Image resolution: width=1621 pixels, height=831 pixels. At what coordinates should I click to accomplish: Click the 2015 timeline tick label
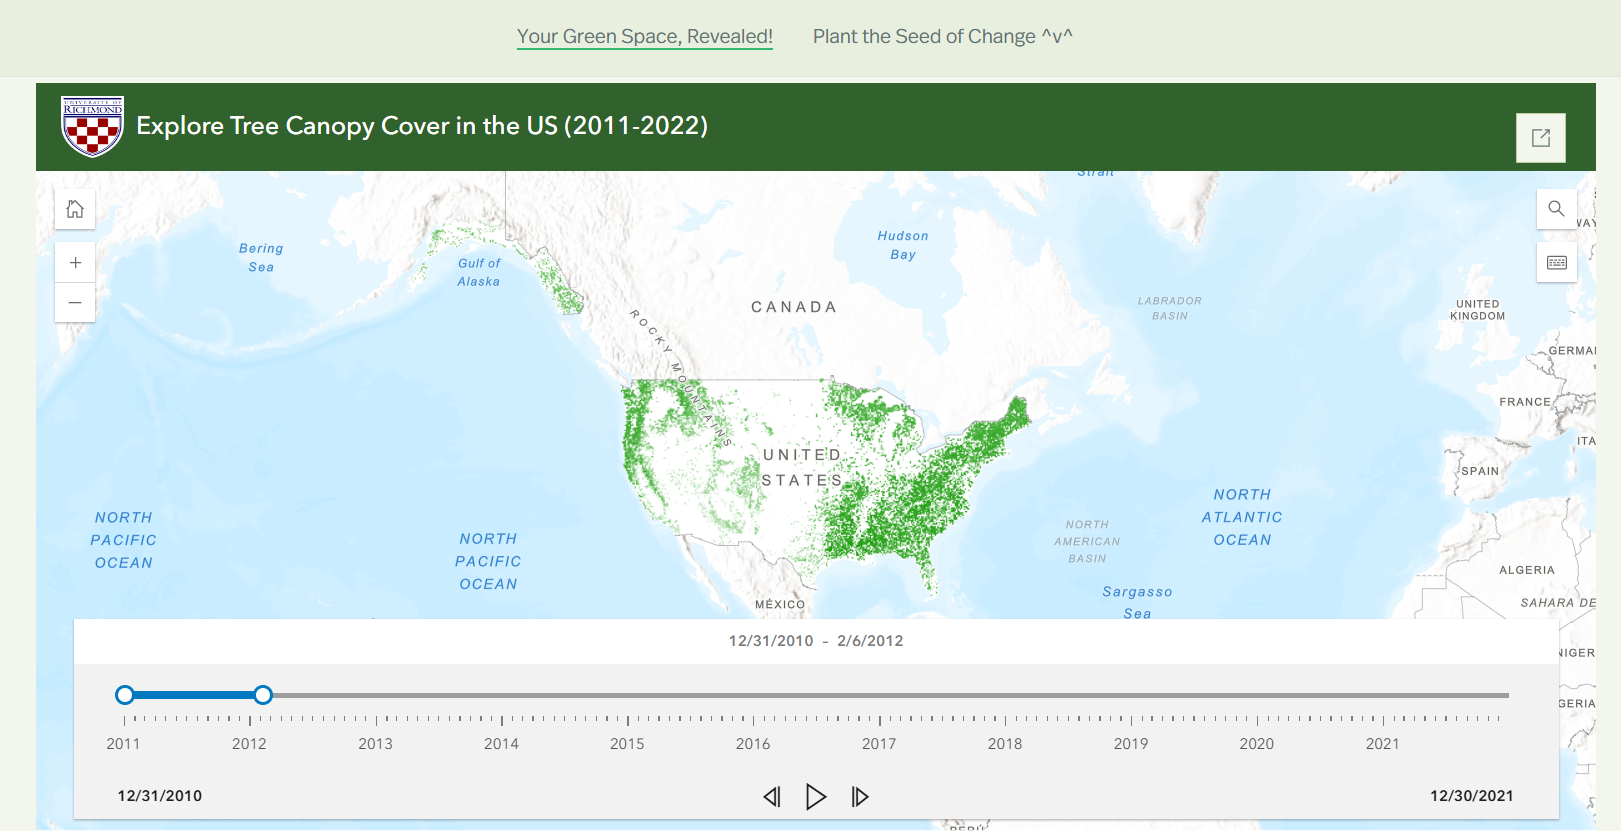coord(627,744)
